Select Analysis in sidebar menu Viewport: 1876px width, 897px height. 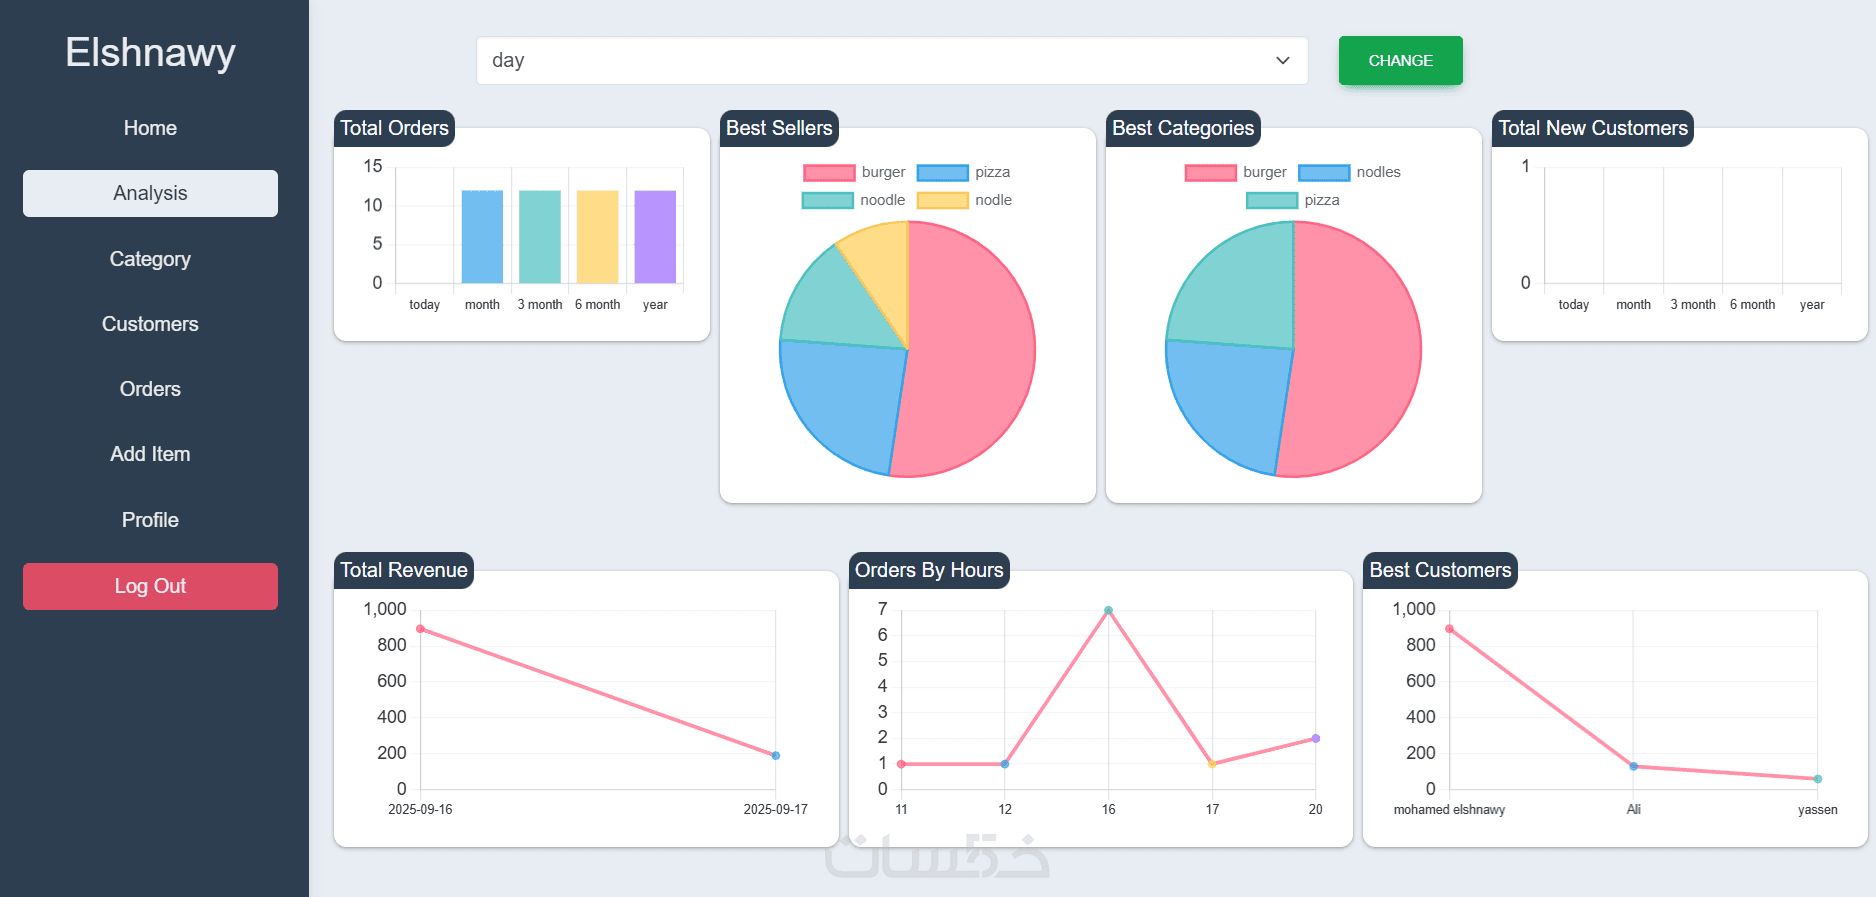point(150,193)
